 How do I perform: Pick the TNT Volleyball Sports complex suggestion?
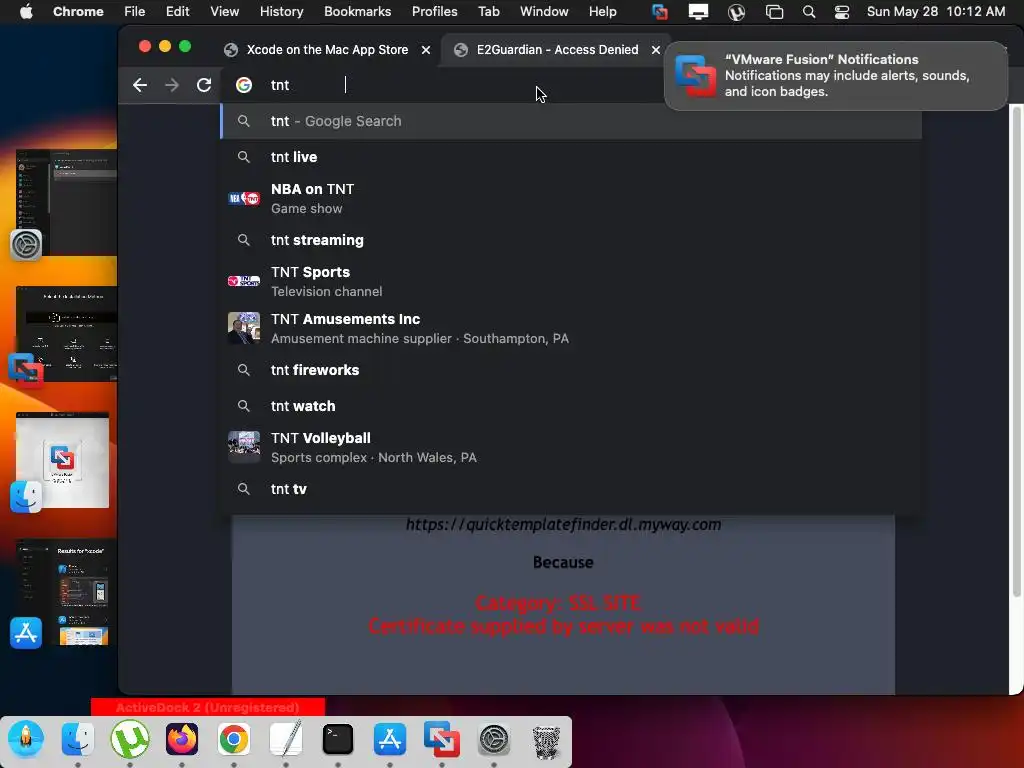571,447
